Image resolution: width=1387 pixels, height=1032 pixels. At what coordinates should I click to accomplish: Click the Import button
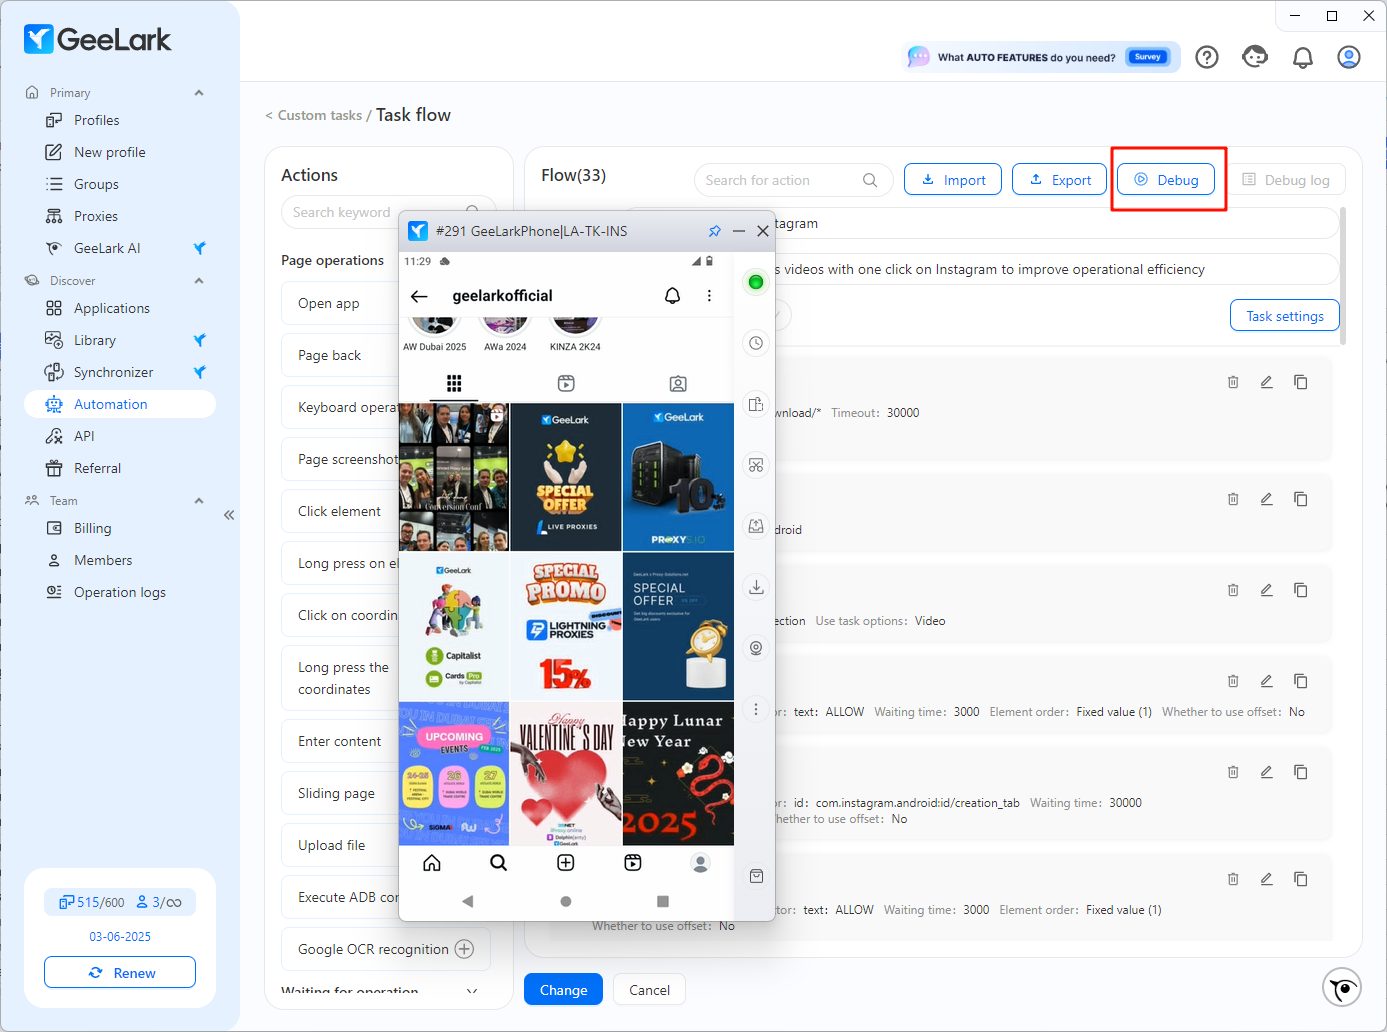(x=953, y=180)
